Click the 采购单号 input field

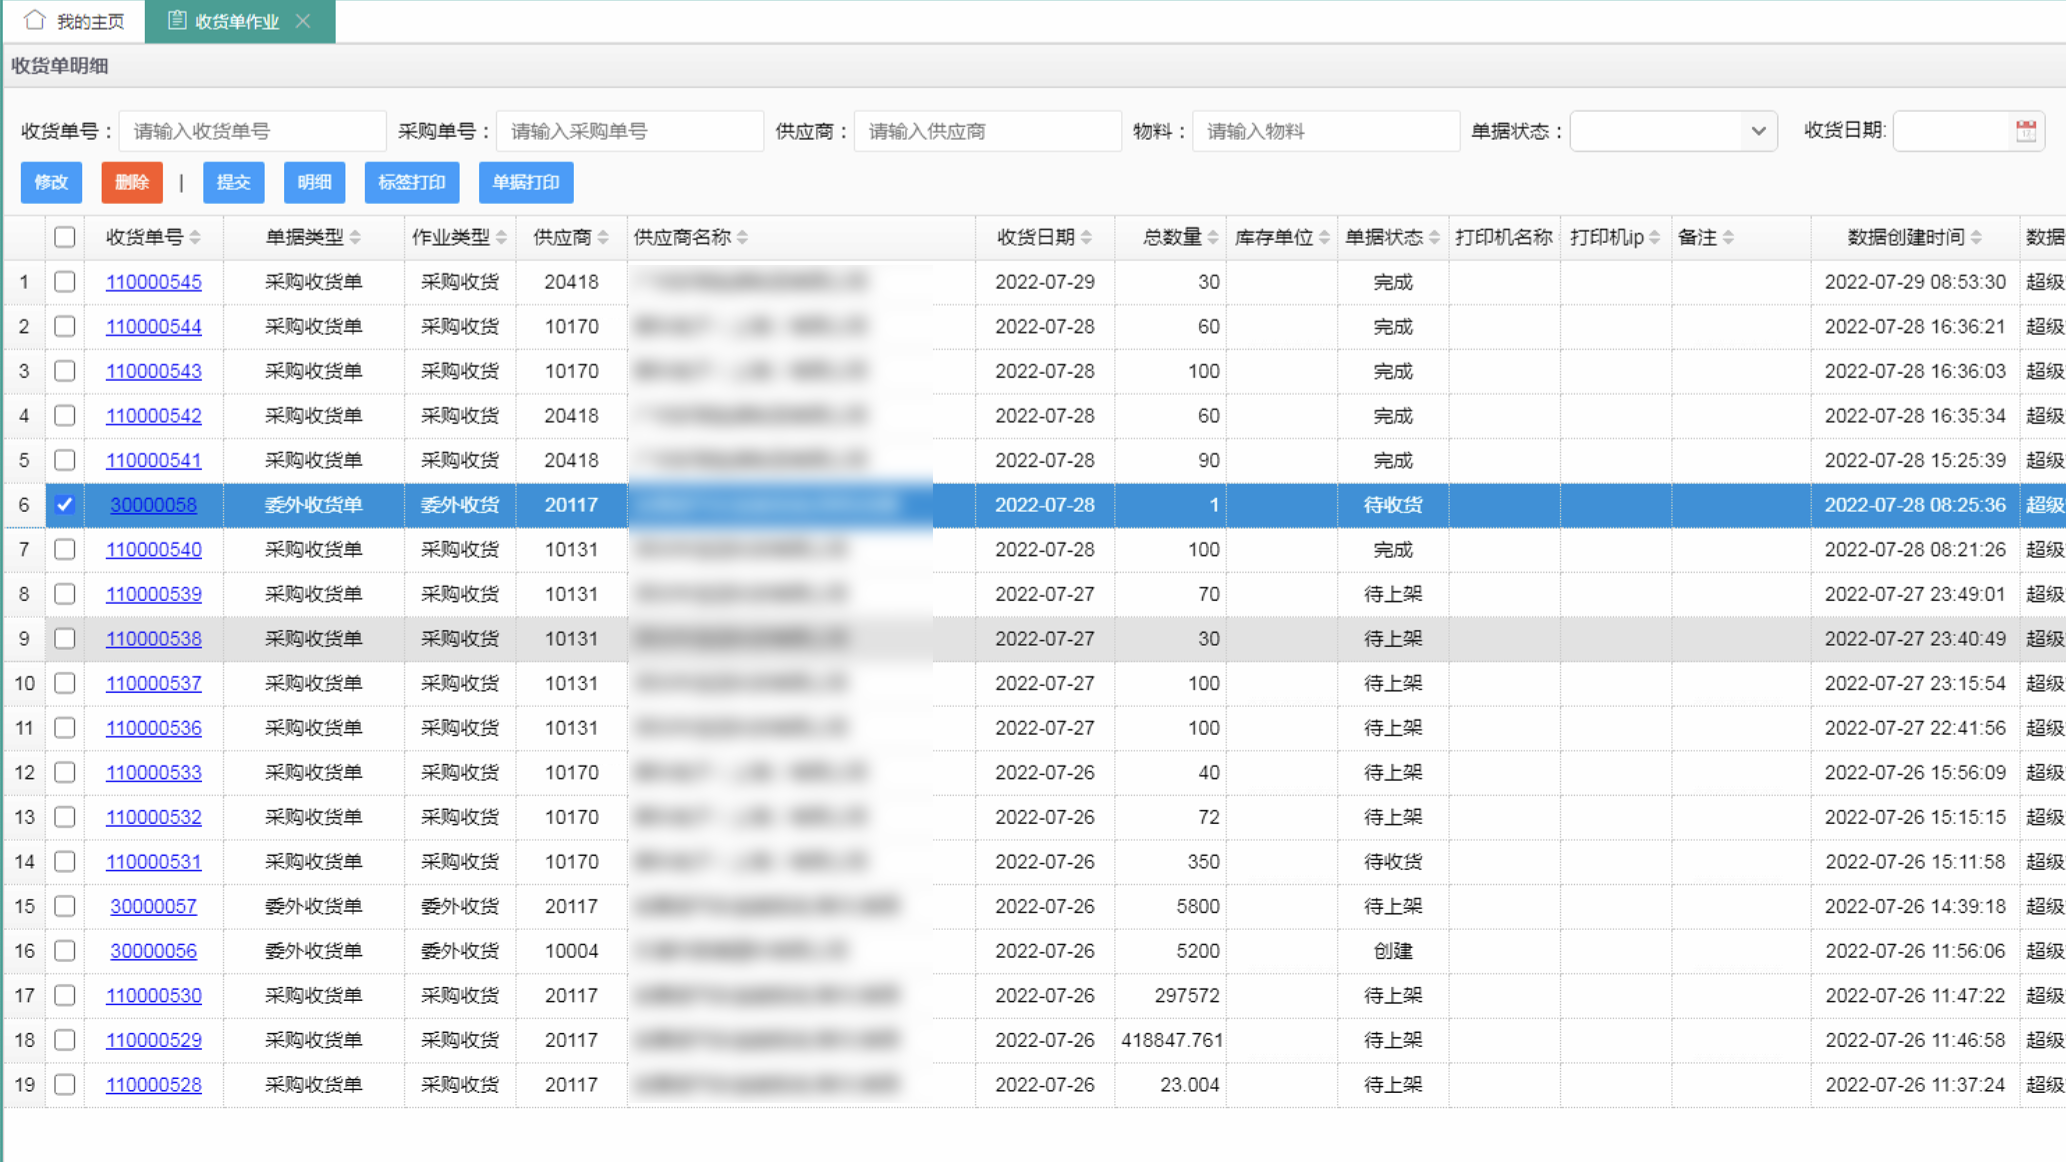[629, 131]
